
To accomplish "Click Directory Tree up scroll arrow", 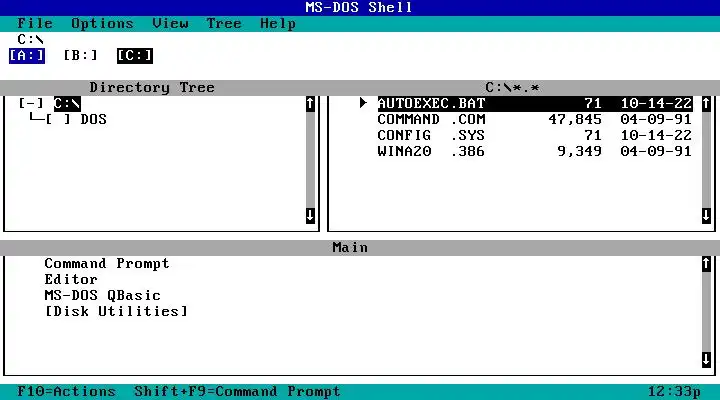I will click(310, 104).
